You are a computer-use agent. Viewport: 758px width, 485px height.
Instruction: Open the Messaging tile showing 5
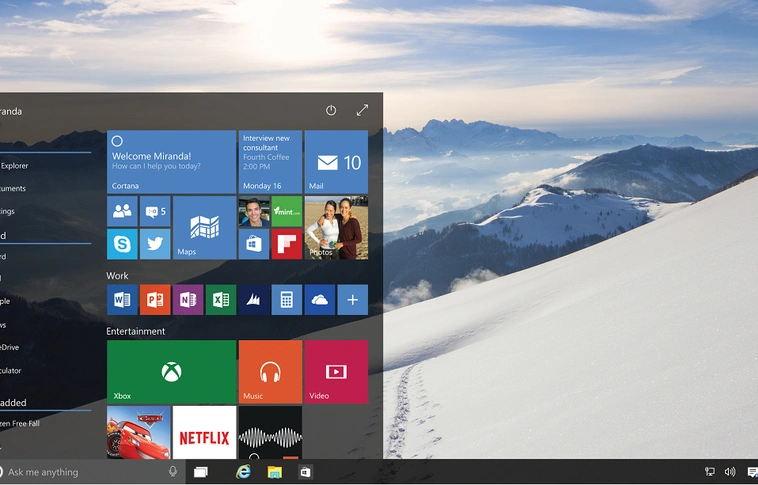point(155,211)
